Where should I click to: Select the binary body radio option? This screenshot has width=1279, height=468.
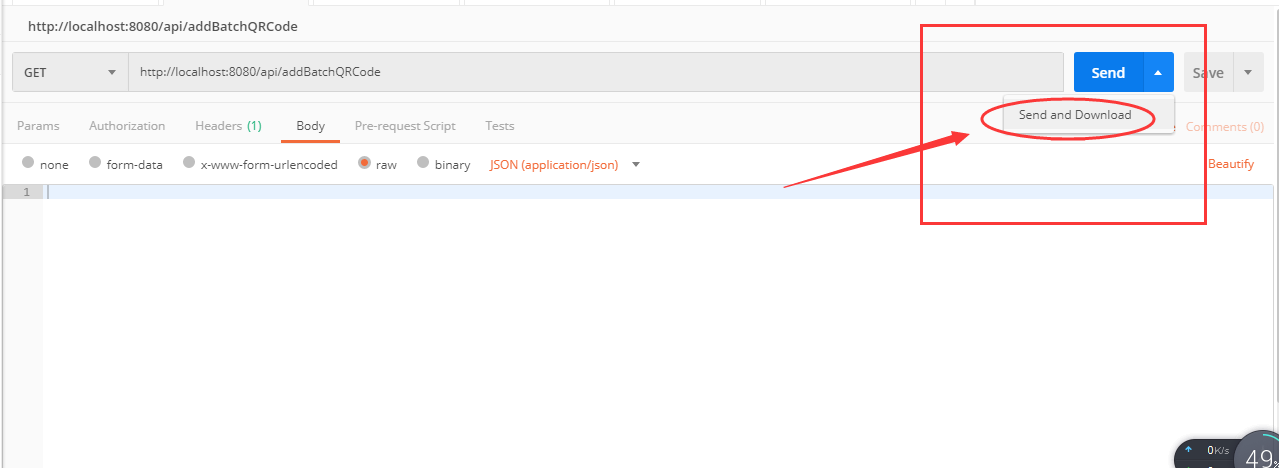tap(423, 163)
